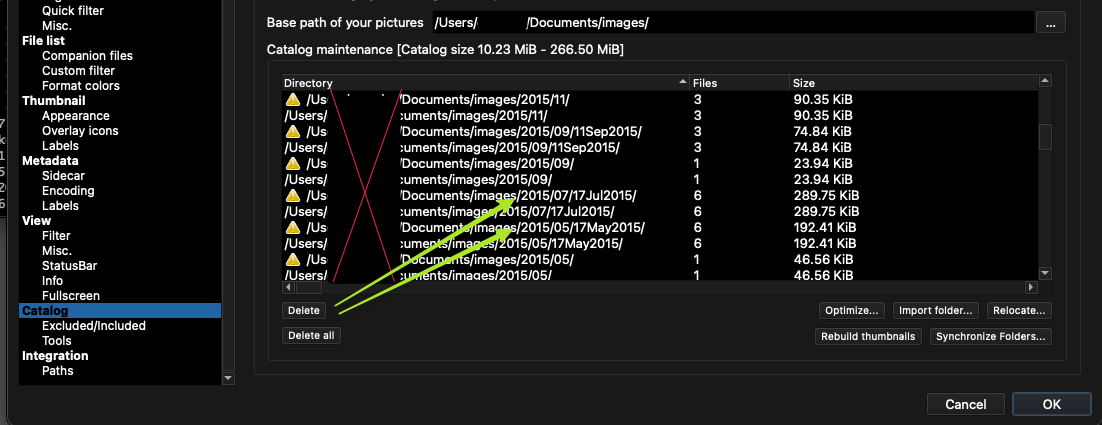This screenshot has width=1102, height=425.
Task: Confirm settings with OK
Action: point(1051,404)
